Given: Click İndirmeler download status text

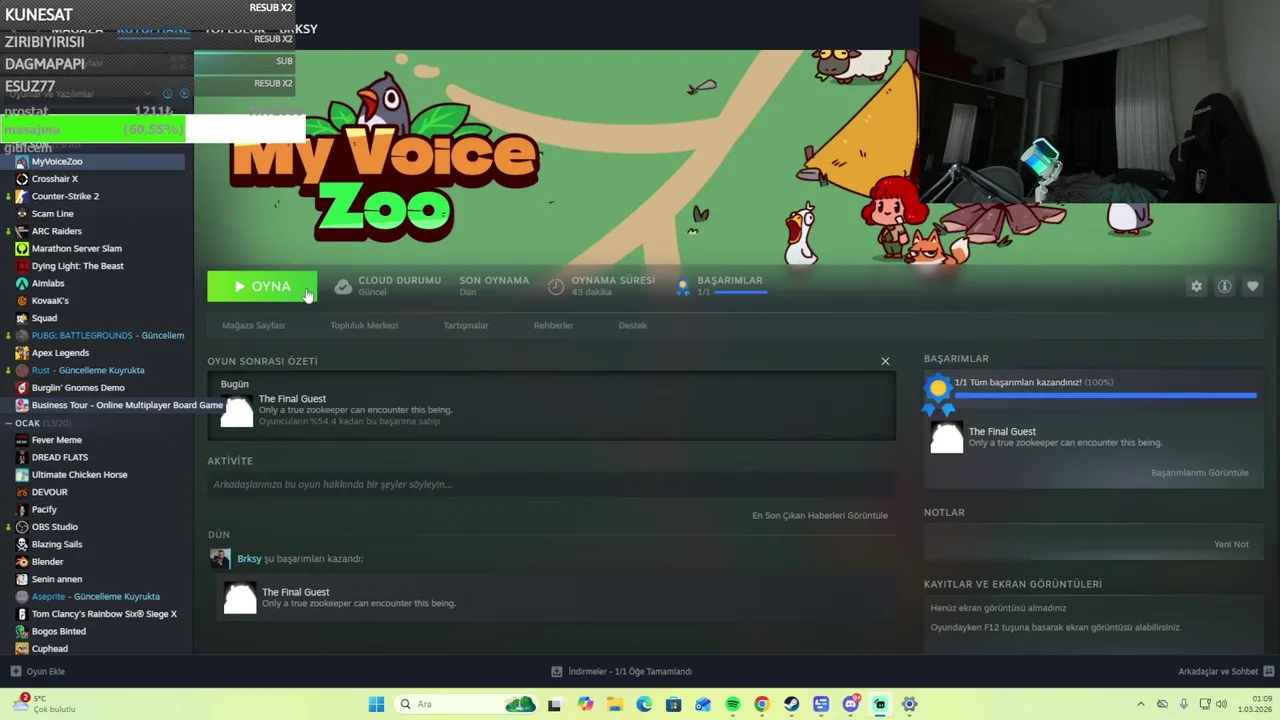Looking at the screenshot, I should click(630, 671).
